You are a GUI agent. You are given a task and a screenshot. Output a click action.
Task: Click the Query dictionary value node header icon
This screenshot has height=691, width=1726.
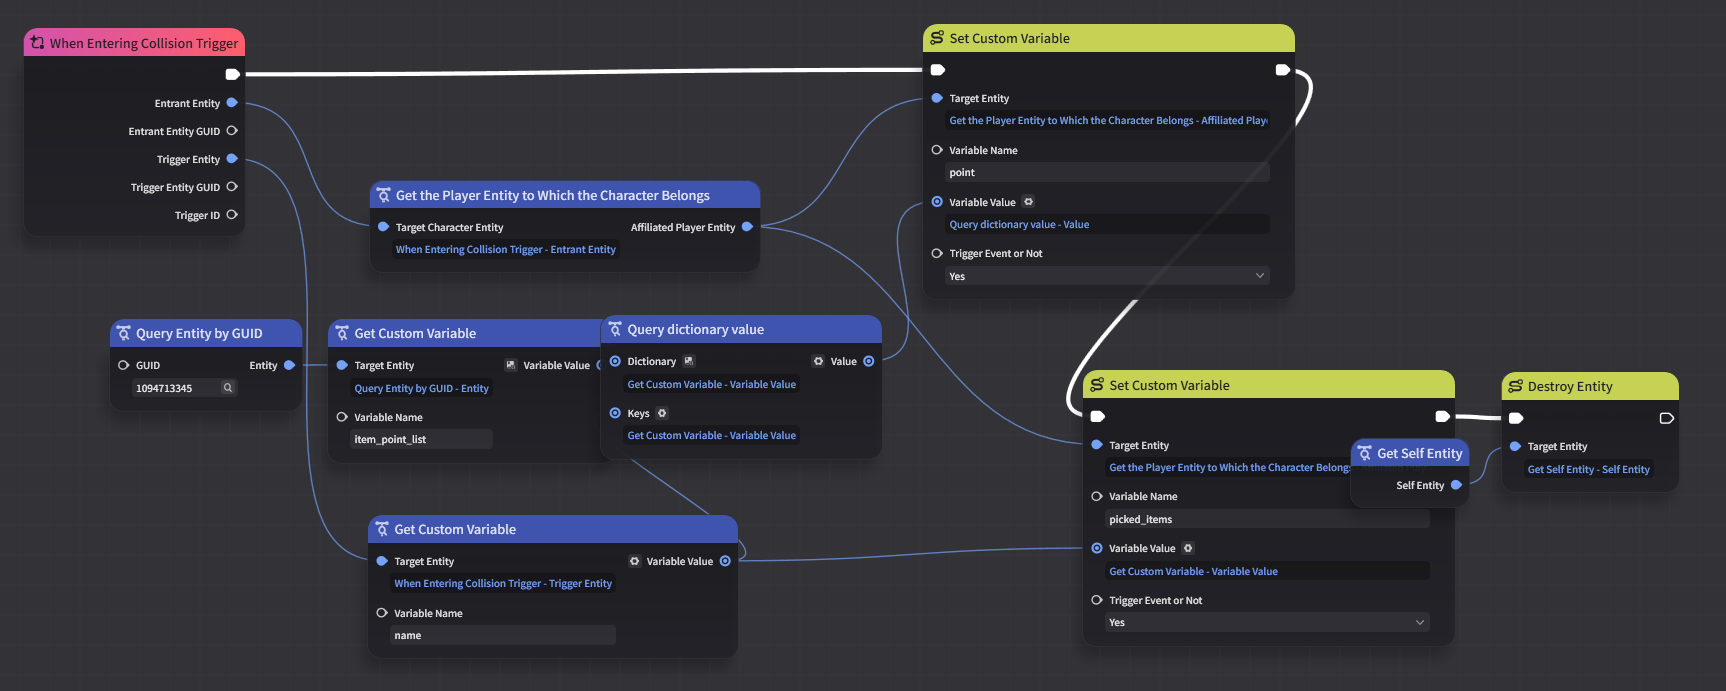[x=615, y=329]
